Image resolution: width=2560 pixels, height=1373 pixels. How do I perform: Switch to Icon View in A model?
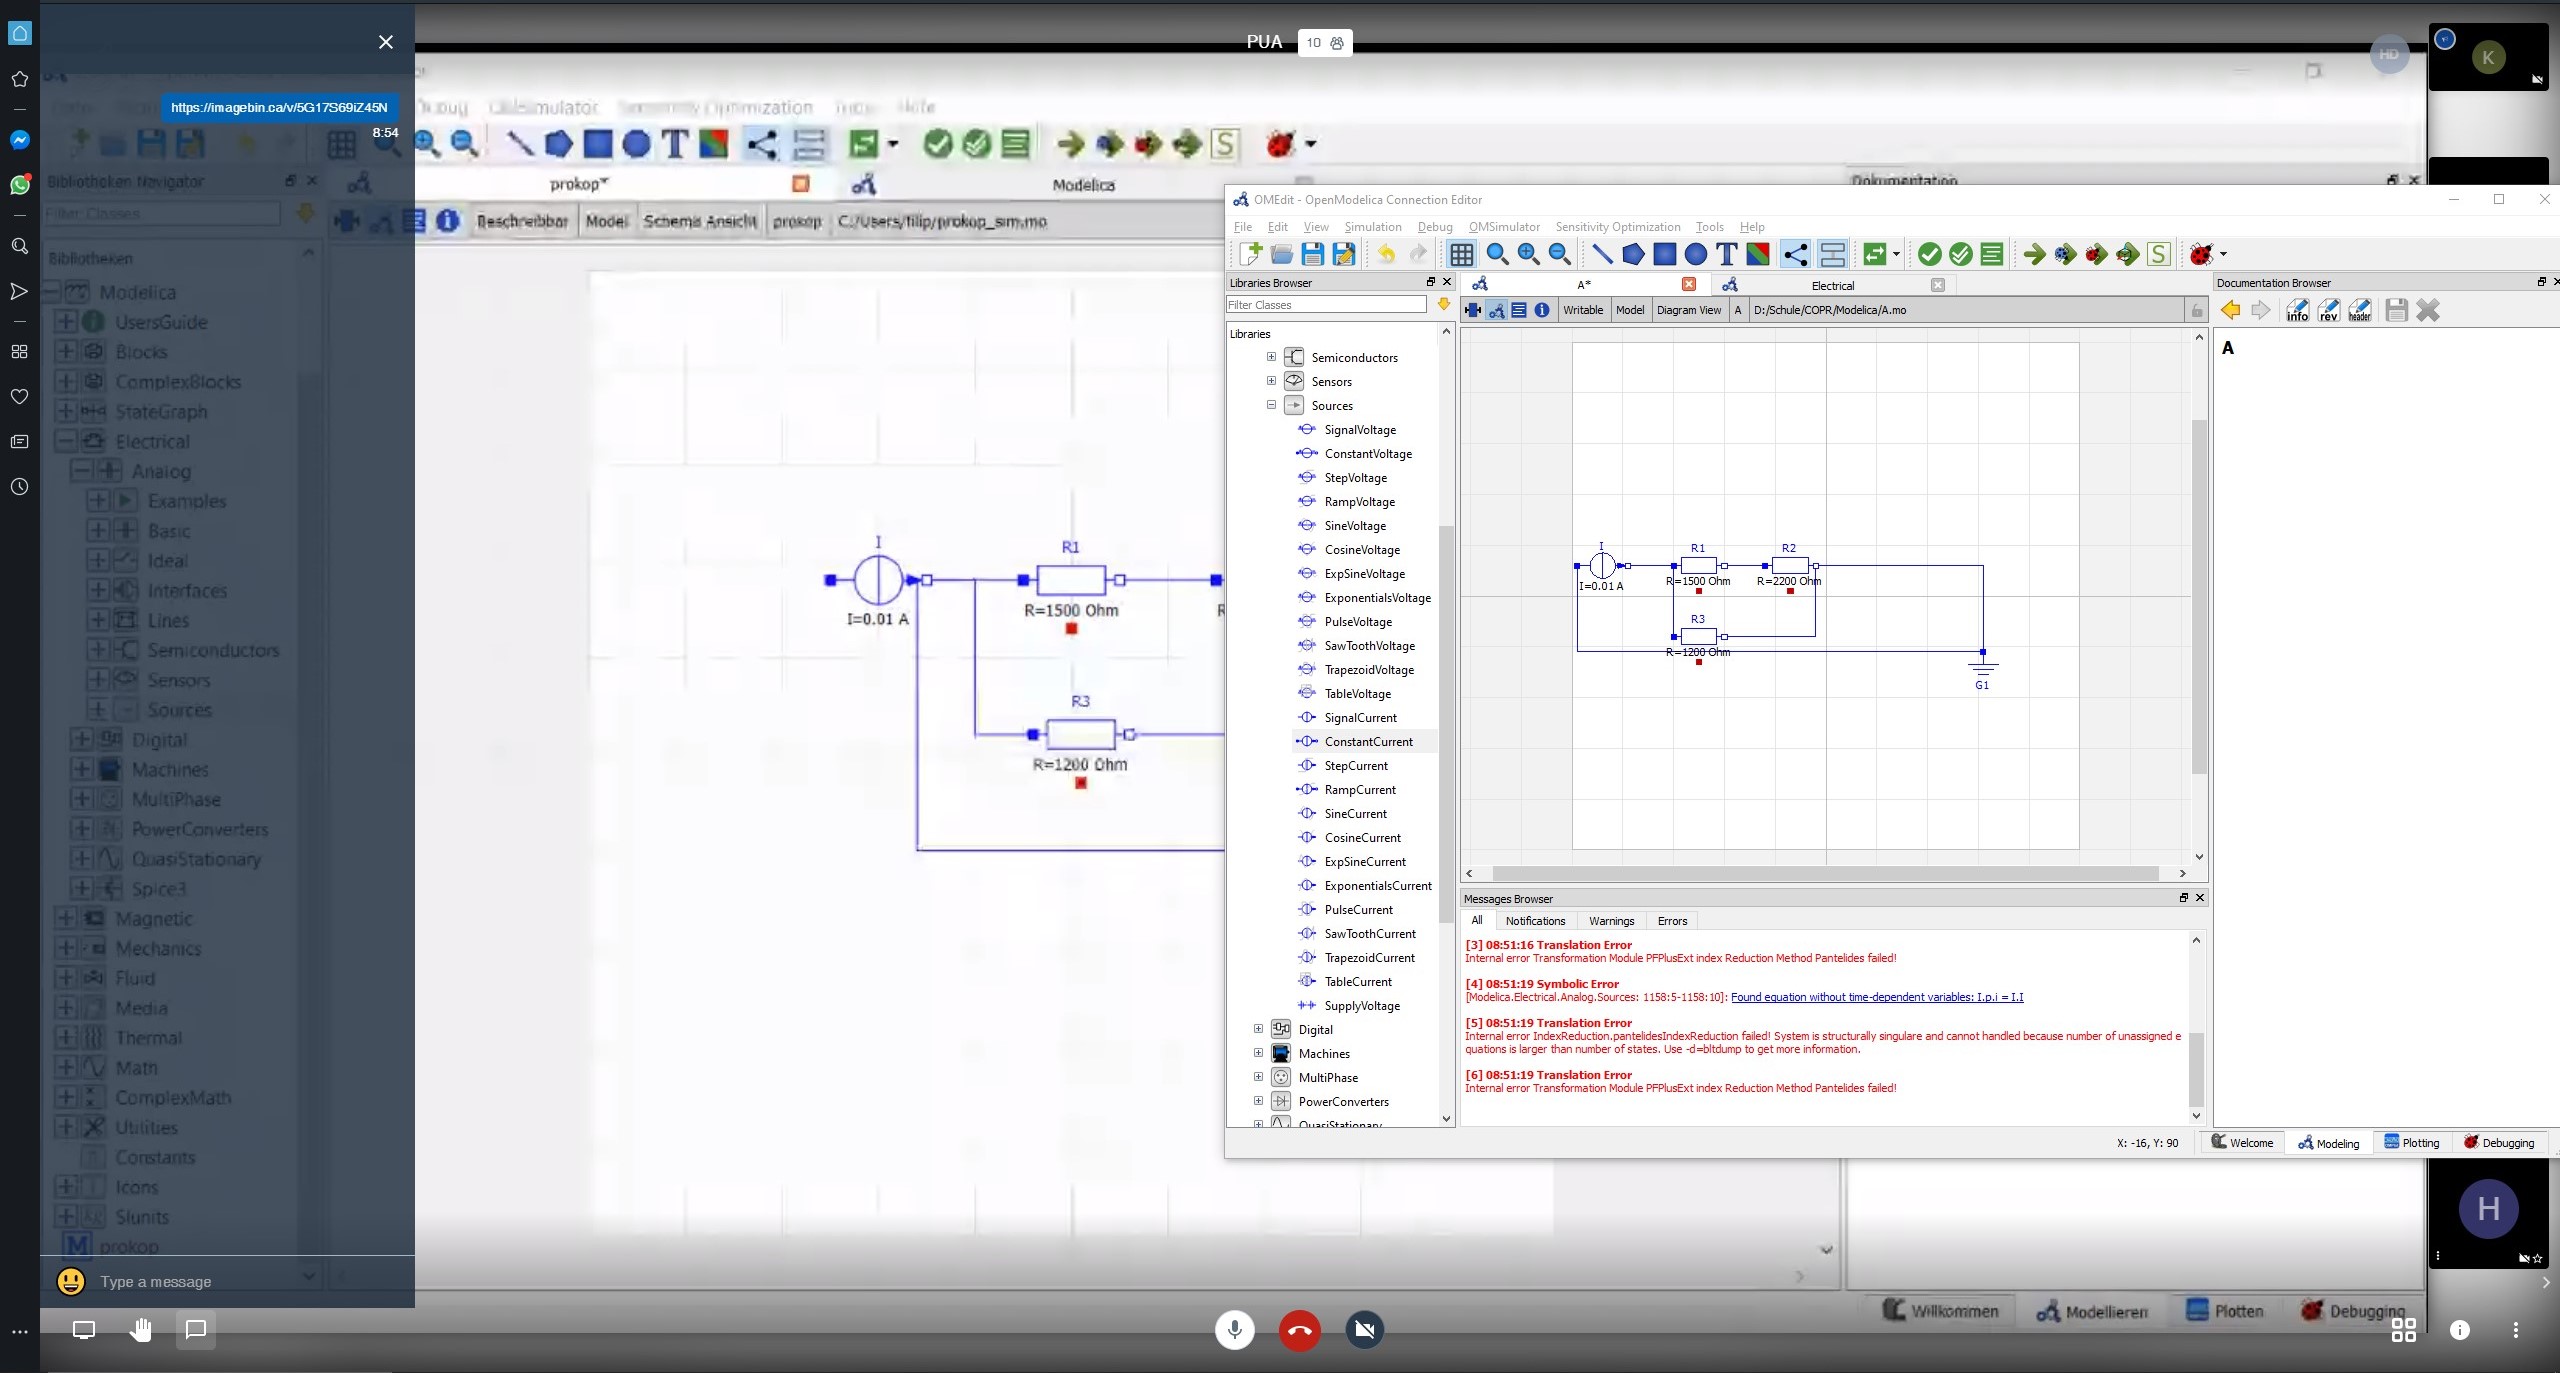pos(1473,310)
